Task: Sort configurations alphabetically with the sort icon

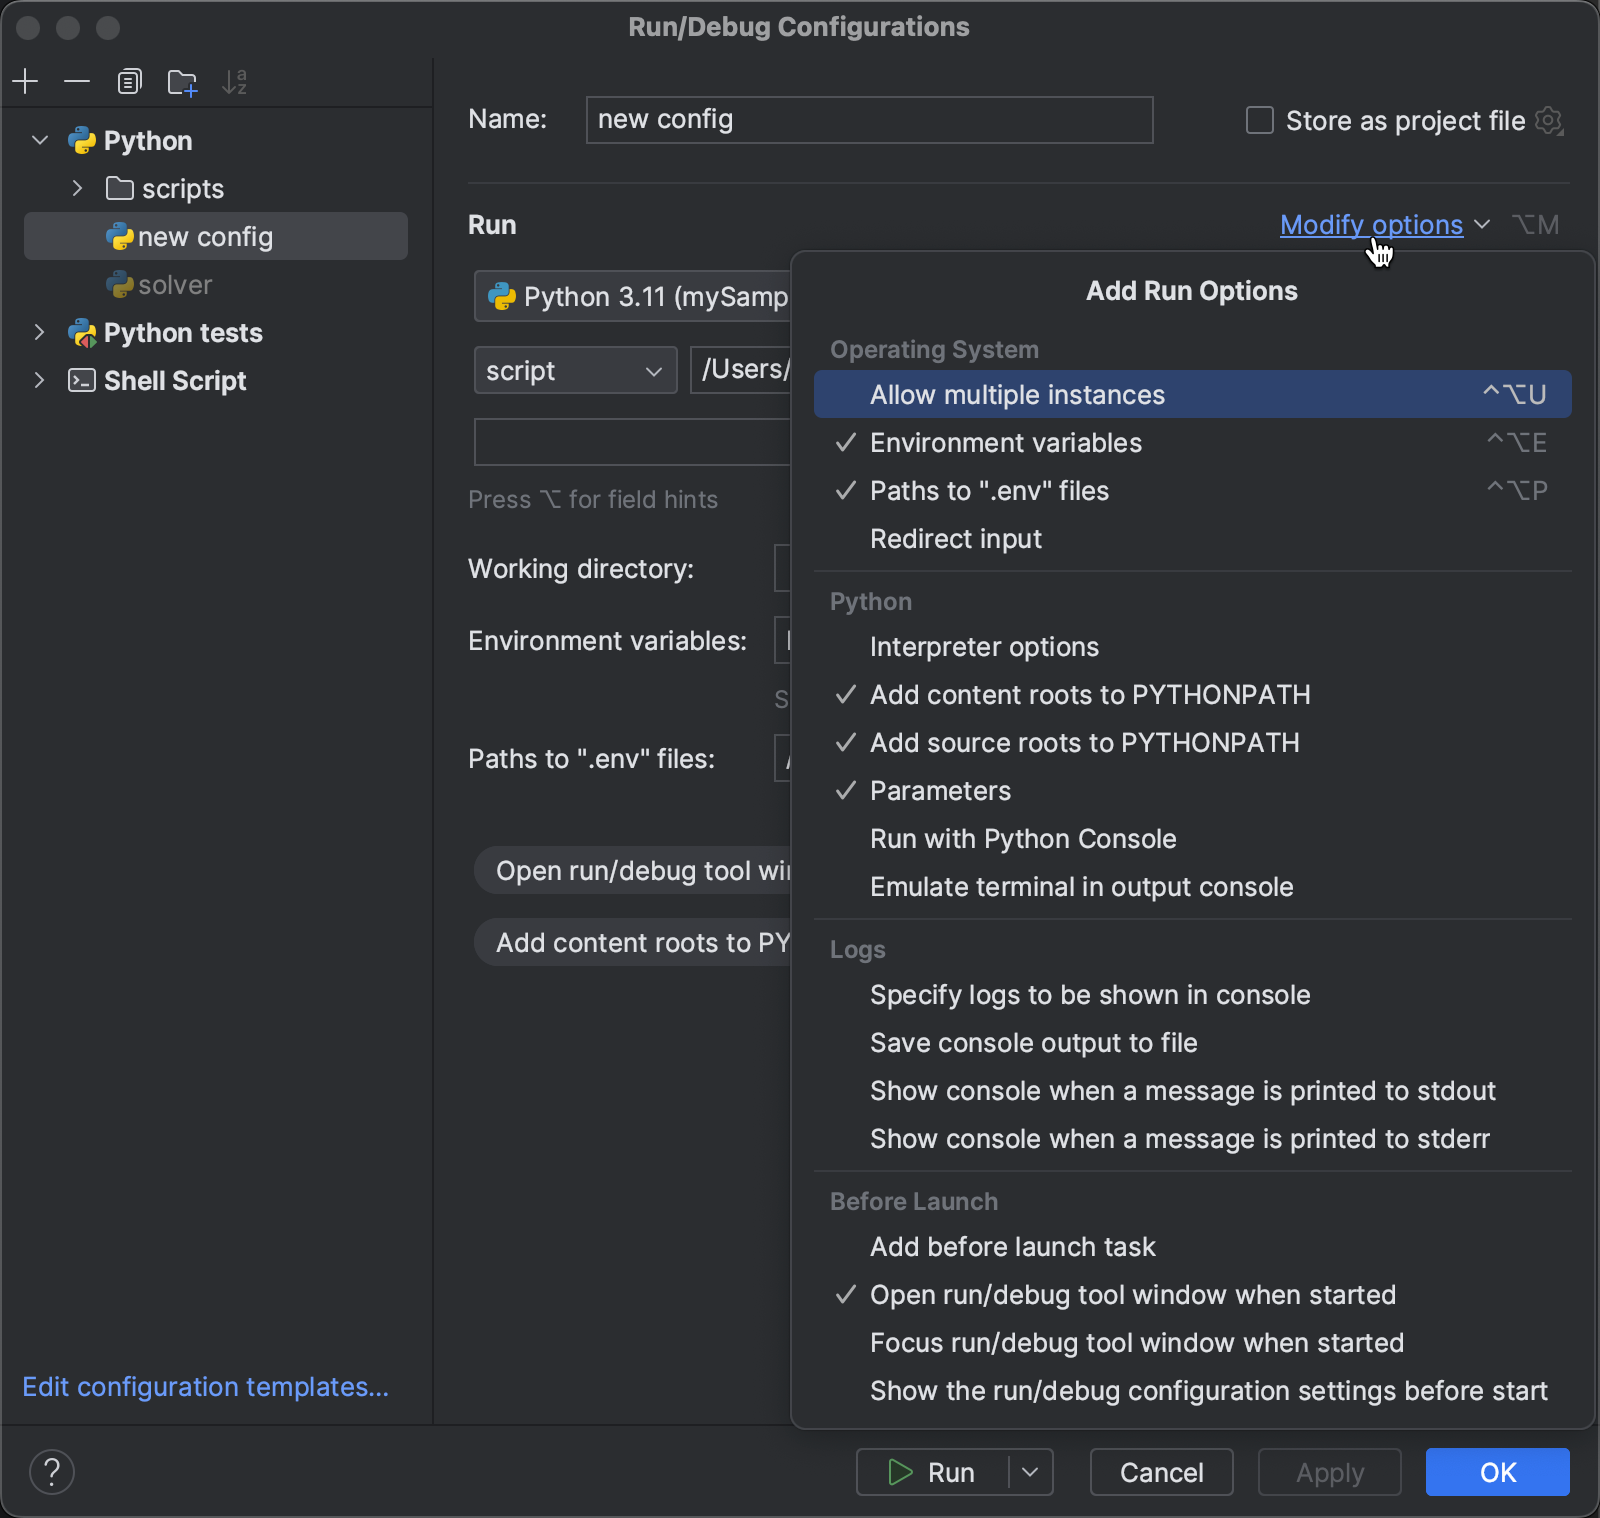Action: [x=233, y=81]
